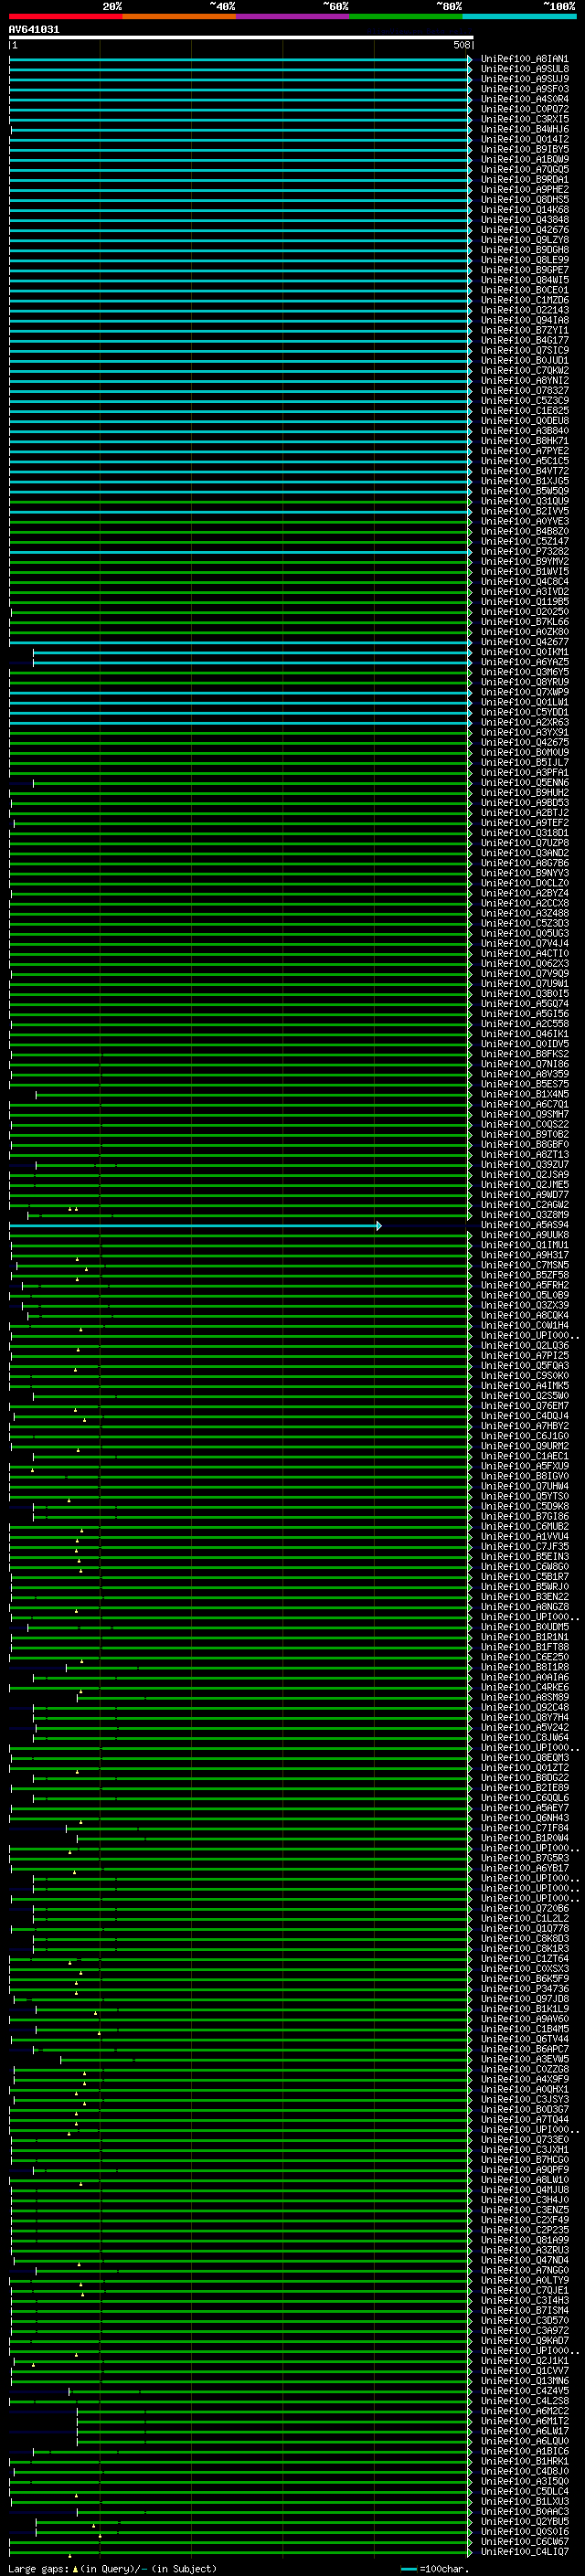Open hit UniRef100_Q5ENN6
The image size is (585, 2576).
click(x=524, y=783)
